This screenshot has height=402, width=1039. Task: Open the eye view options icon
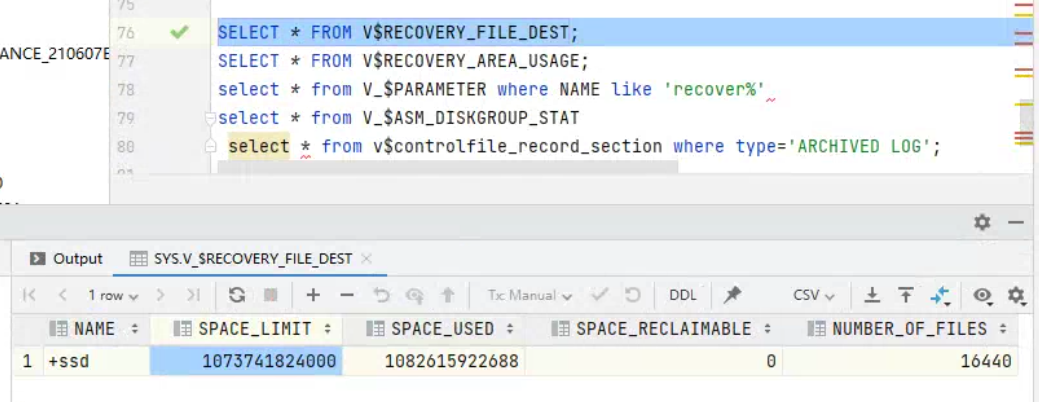pos(983,296)
